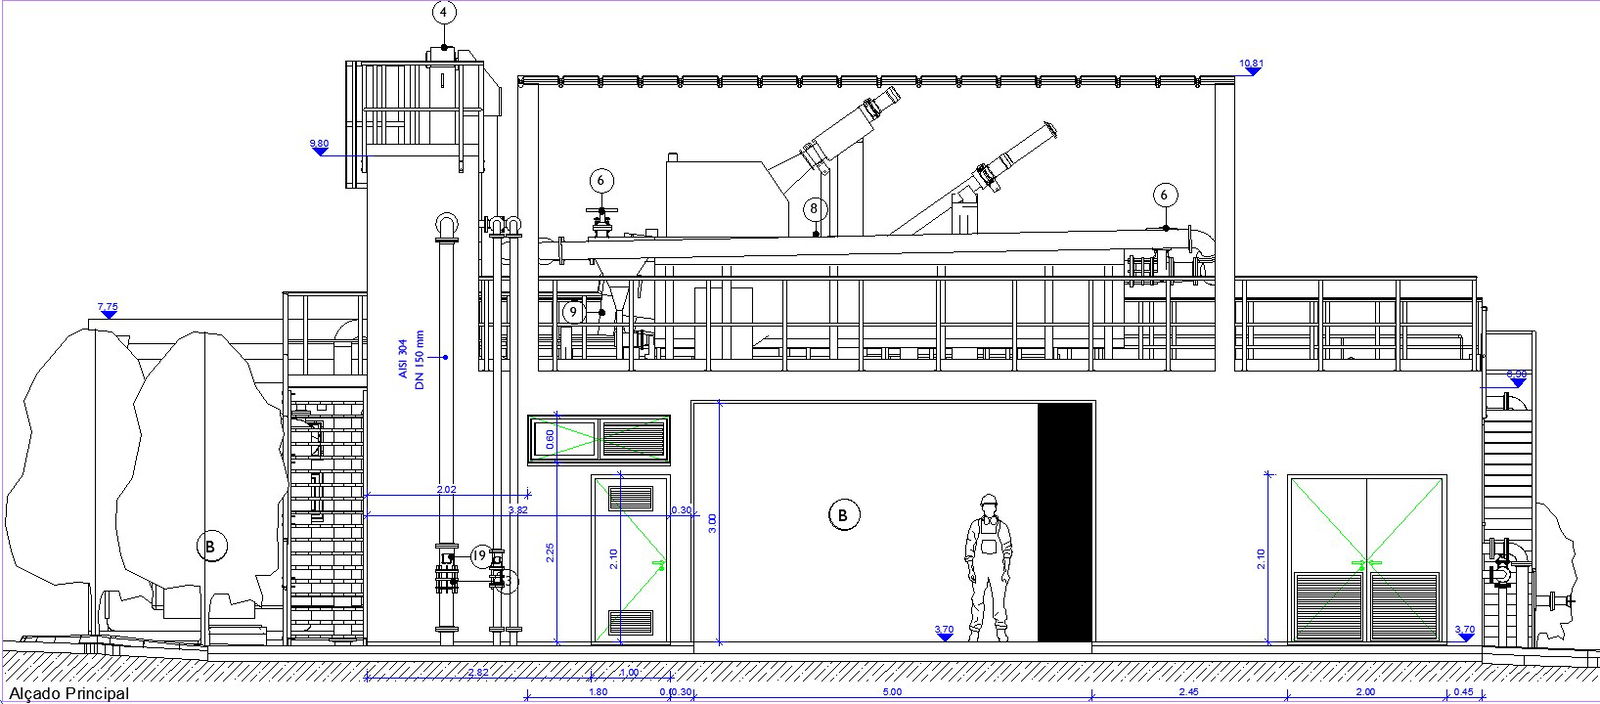Screen dimensions: 1600x704
Task: Click the 1.00 bottom dimension
Action: [x=629, y=672]
